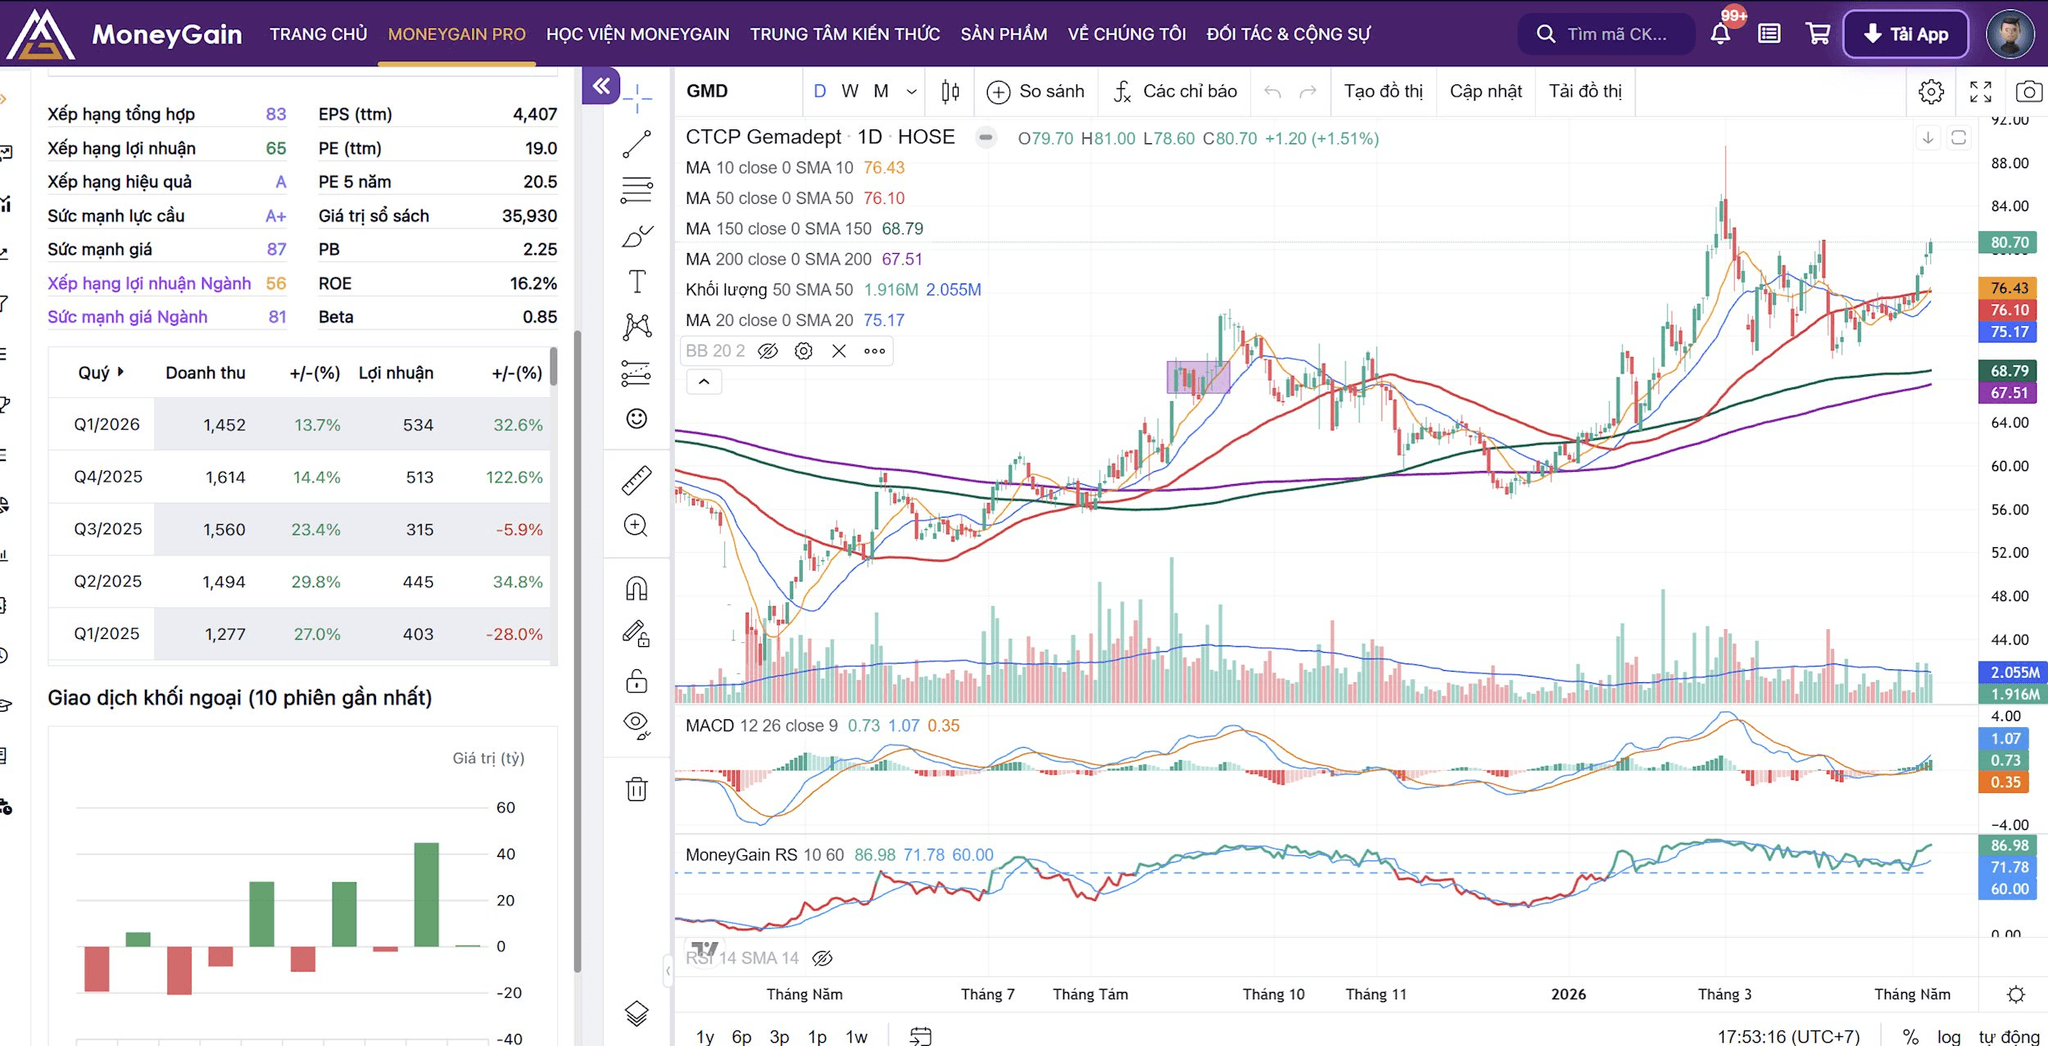Show the hidden RSI 14 indicator
The width and height of the screenshot is (2048, 1046).
click(822, 958)
